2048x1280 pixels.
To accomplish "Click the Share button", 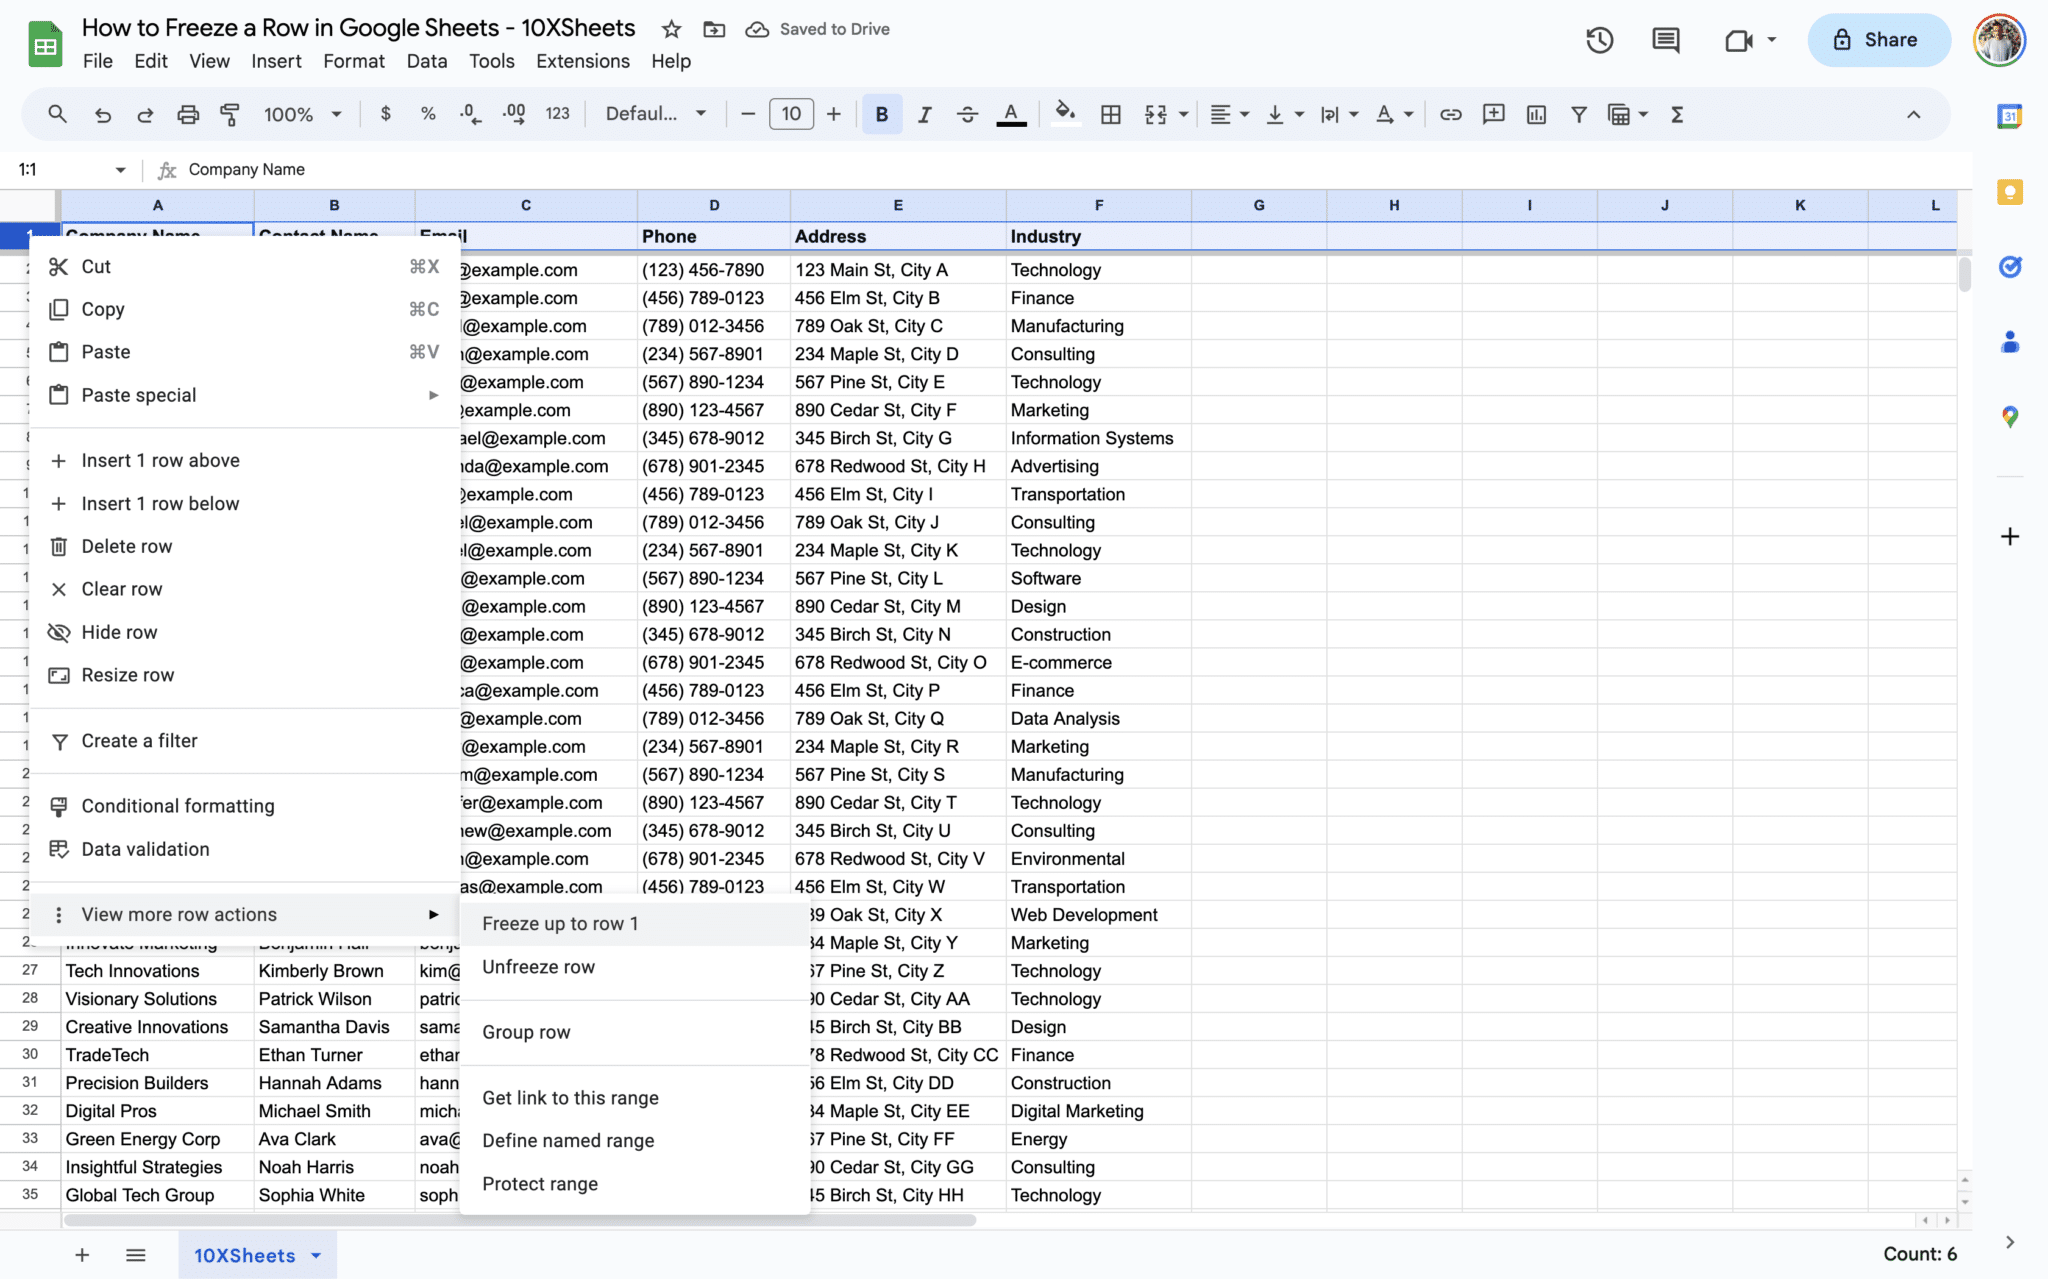I will pyautogui.click(x=1877, y=40).
